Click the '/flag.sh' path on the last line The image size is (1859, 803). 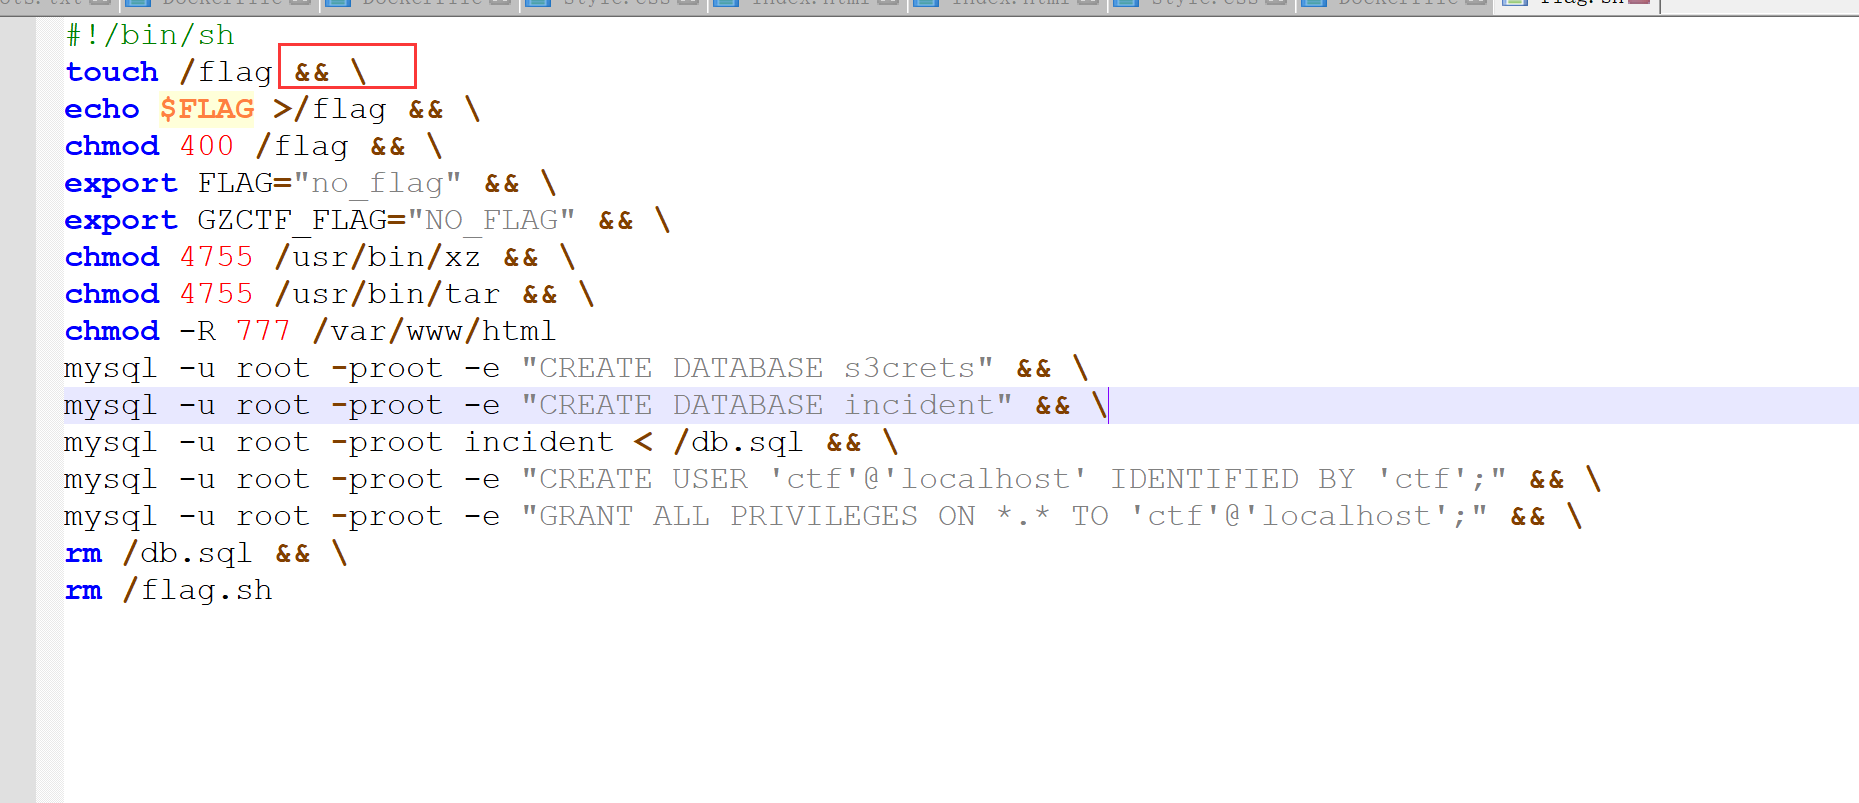pos(197,590)
